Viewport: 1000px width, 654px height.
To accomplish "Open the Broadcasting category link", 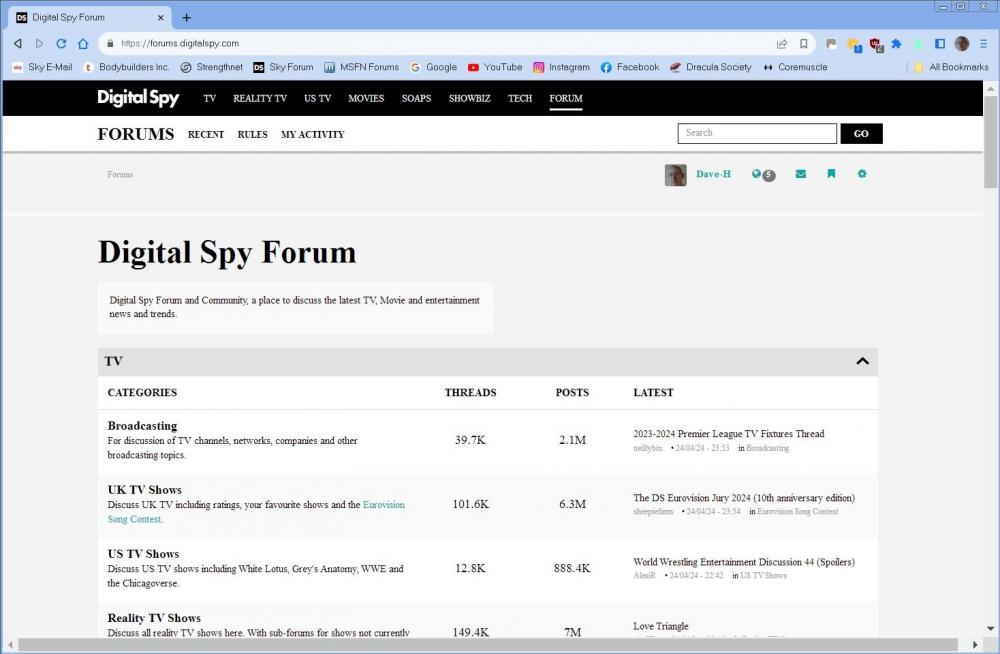I will 142,426.
